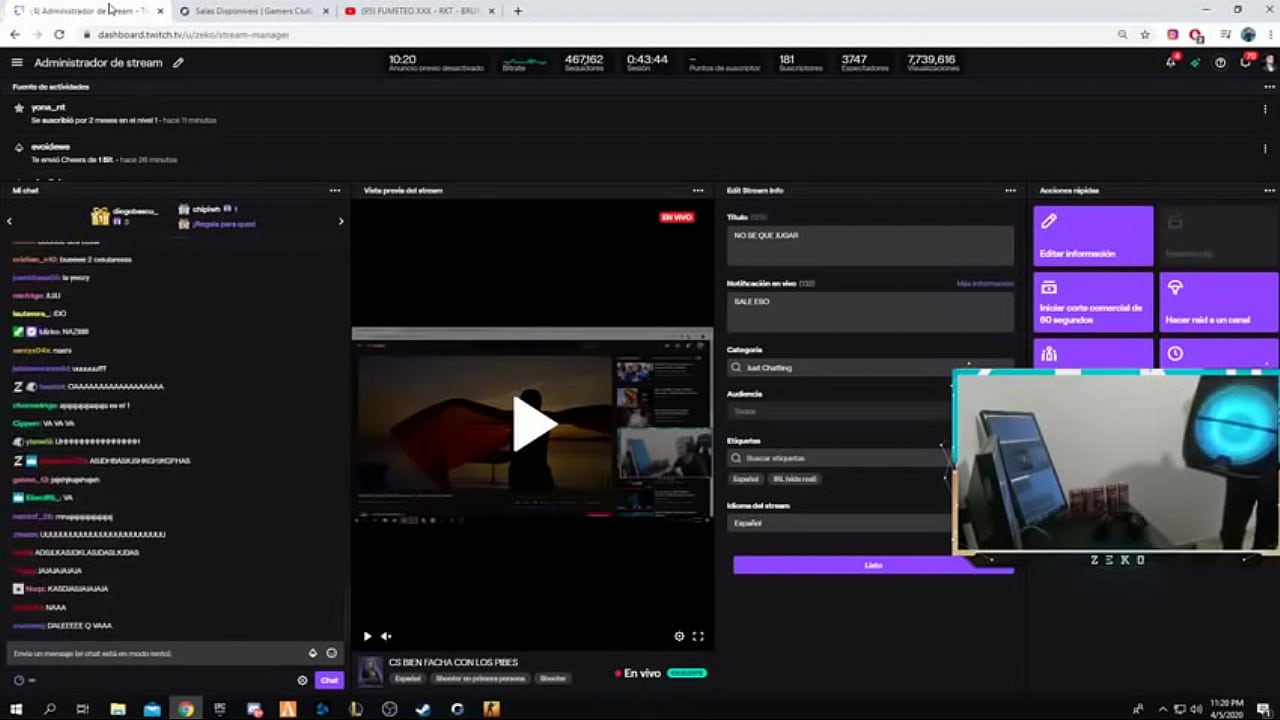Screen dimensions: 1280x720
Task: Click the Título text field
Action: (x=870, y=245)
